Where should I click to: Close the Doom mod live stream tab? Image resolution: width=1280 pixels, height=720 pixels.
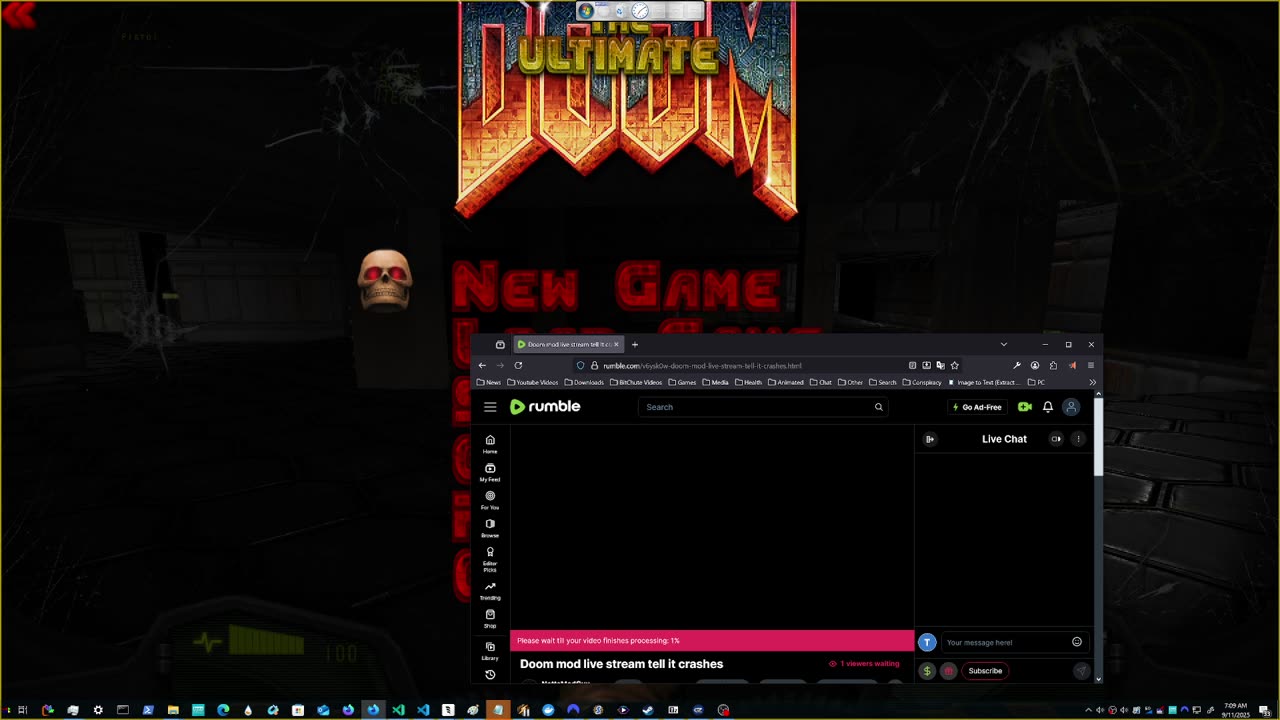616,345
